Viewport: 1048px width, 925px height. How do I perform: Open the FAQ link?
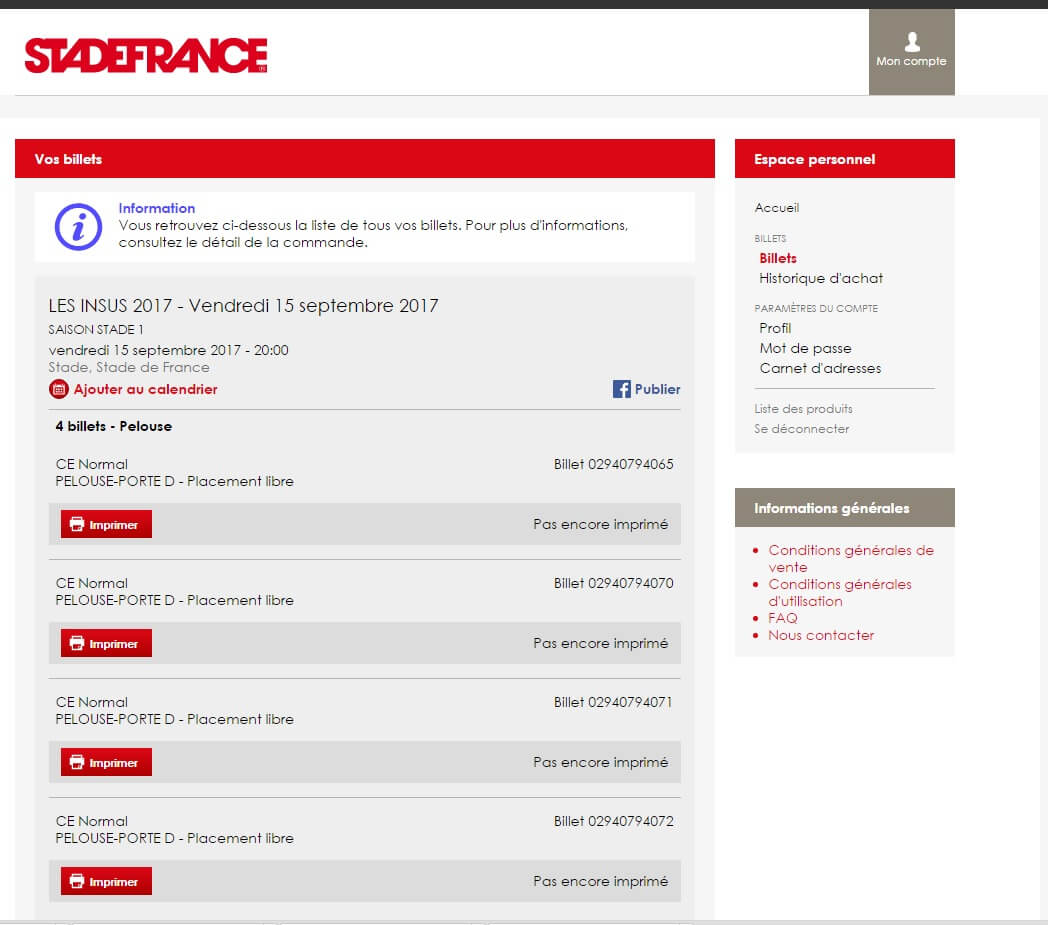click(783, 618)
